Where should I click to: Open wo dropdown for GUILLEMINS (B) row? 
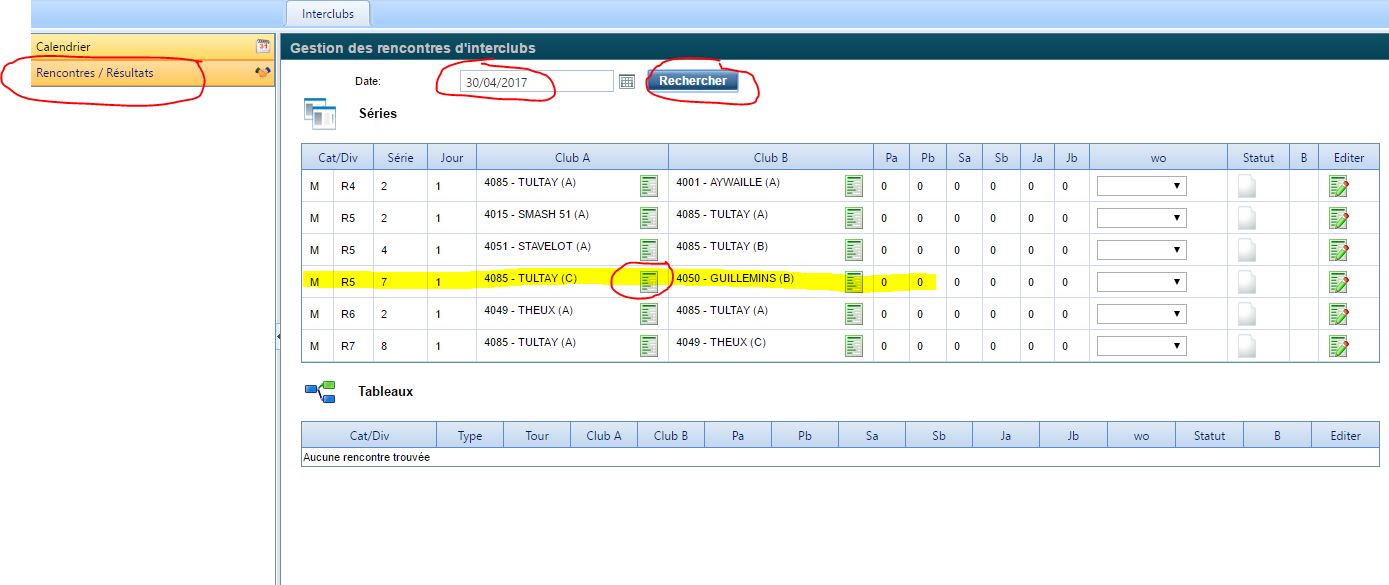[x=1141, y=282]
